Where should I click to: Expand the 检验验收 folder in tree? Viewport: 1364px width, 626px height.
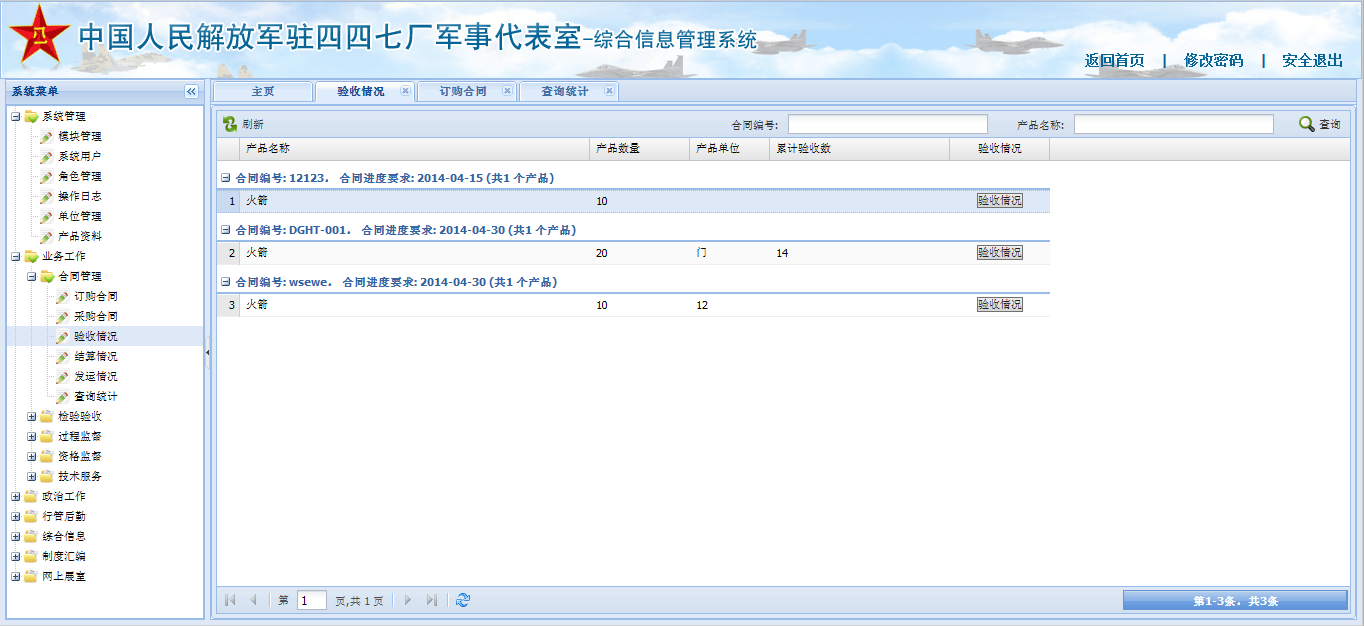click(x=32, y=416)
